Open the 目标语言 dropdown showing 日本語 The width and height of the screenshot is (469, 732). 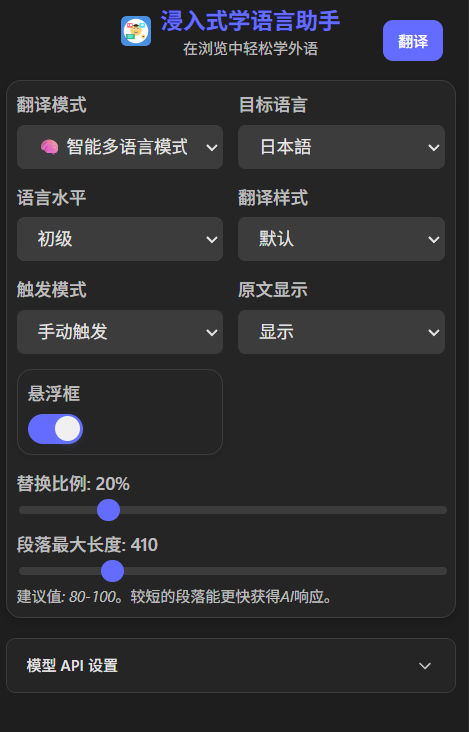341,147
